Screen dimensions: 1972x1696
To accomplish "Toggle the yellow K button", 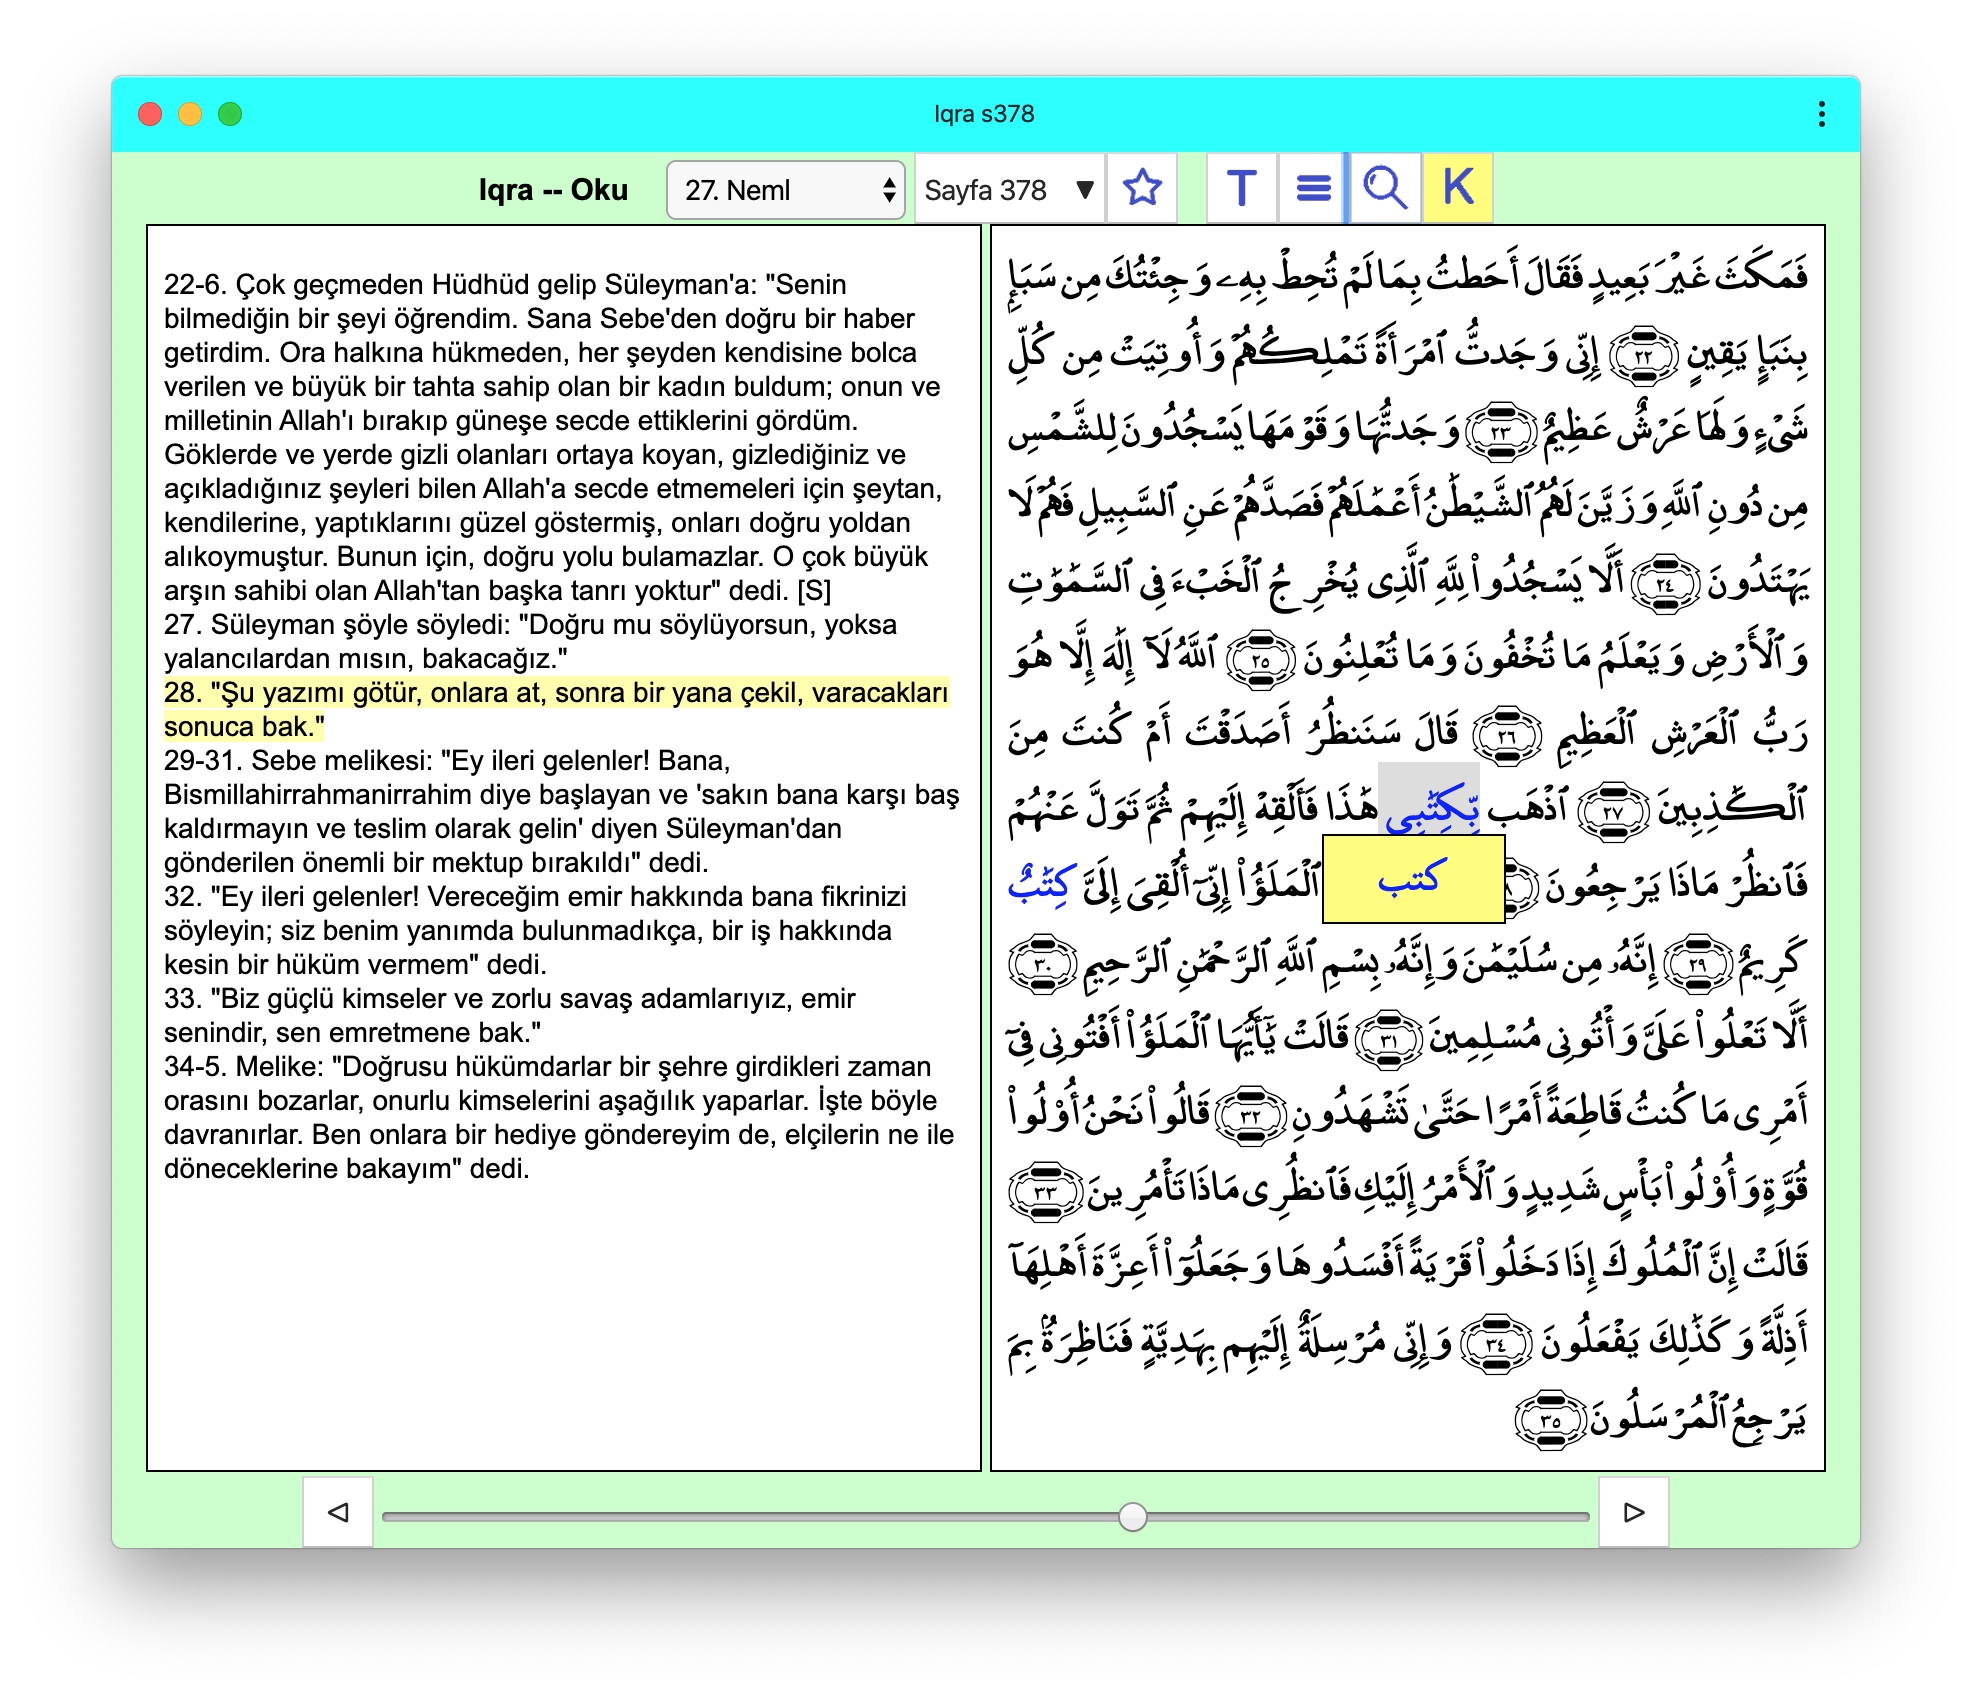I will pyautogui.click(x=1458, y=188).
